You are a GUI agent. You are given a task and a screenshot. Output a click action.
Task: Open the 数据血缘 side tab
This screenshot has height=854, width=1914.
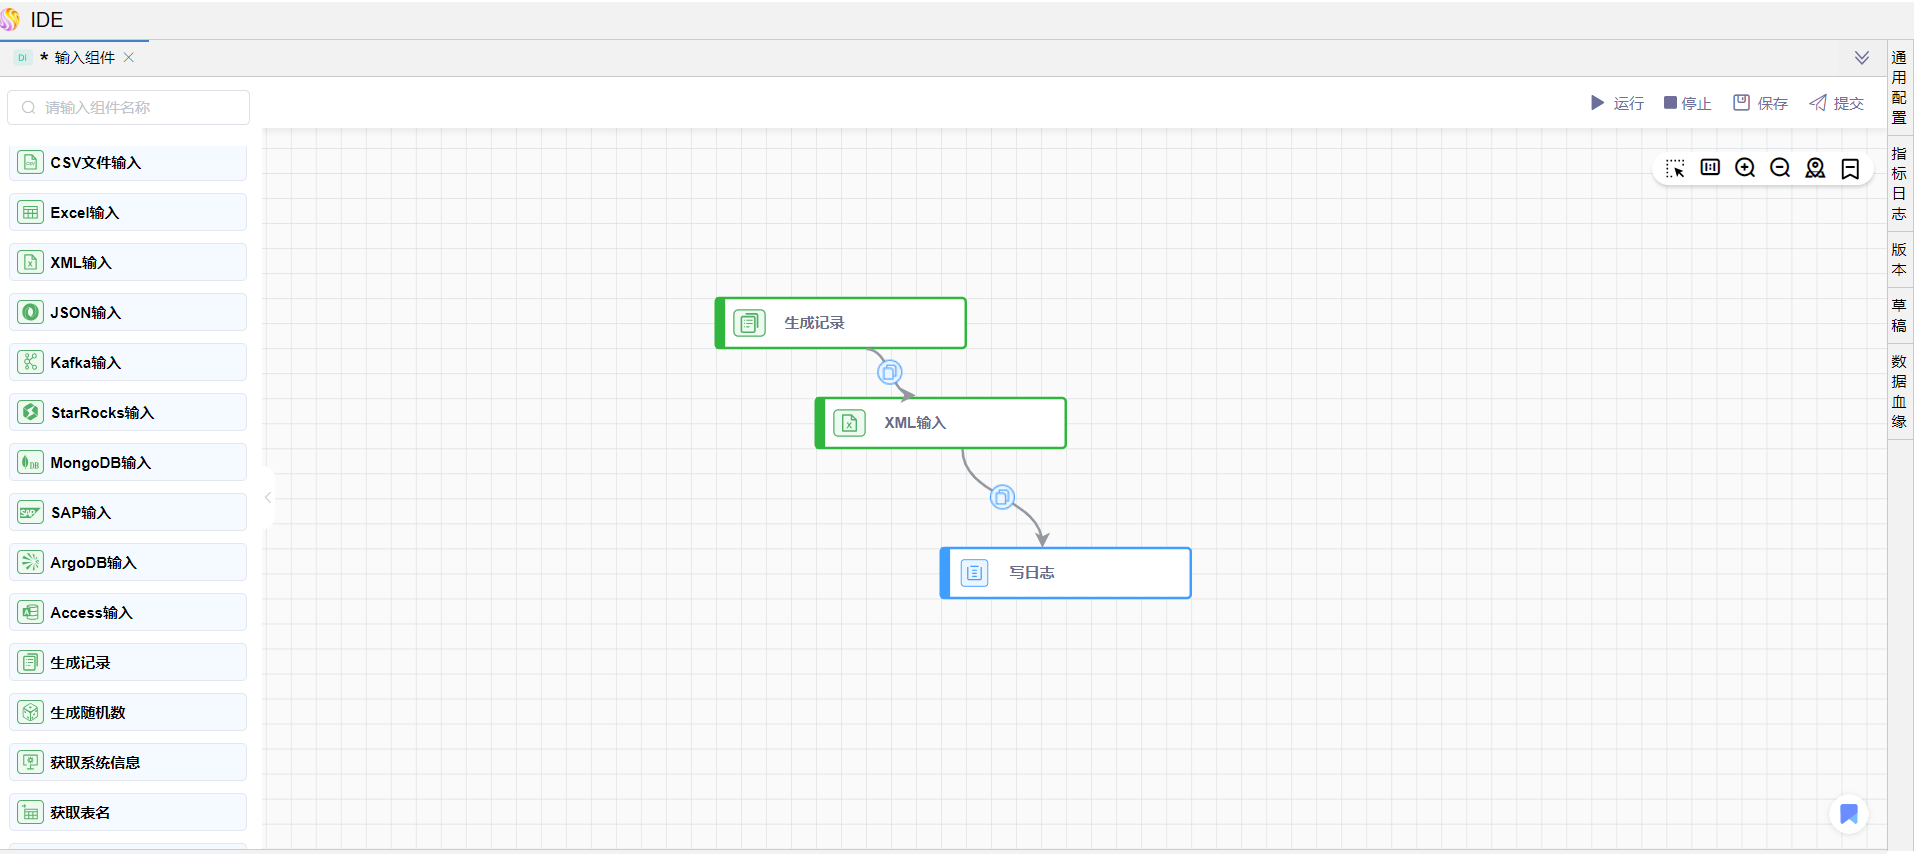1899,391
